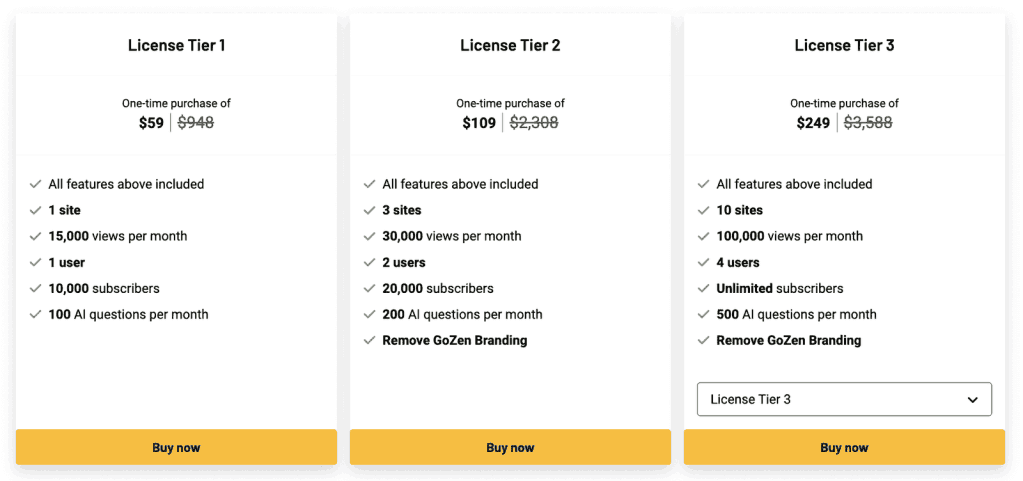This screenshot has width=1023, height=481.
Task: Click checkmark next to "15,000 views per month"
Action: (35, 237)
